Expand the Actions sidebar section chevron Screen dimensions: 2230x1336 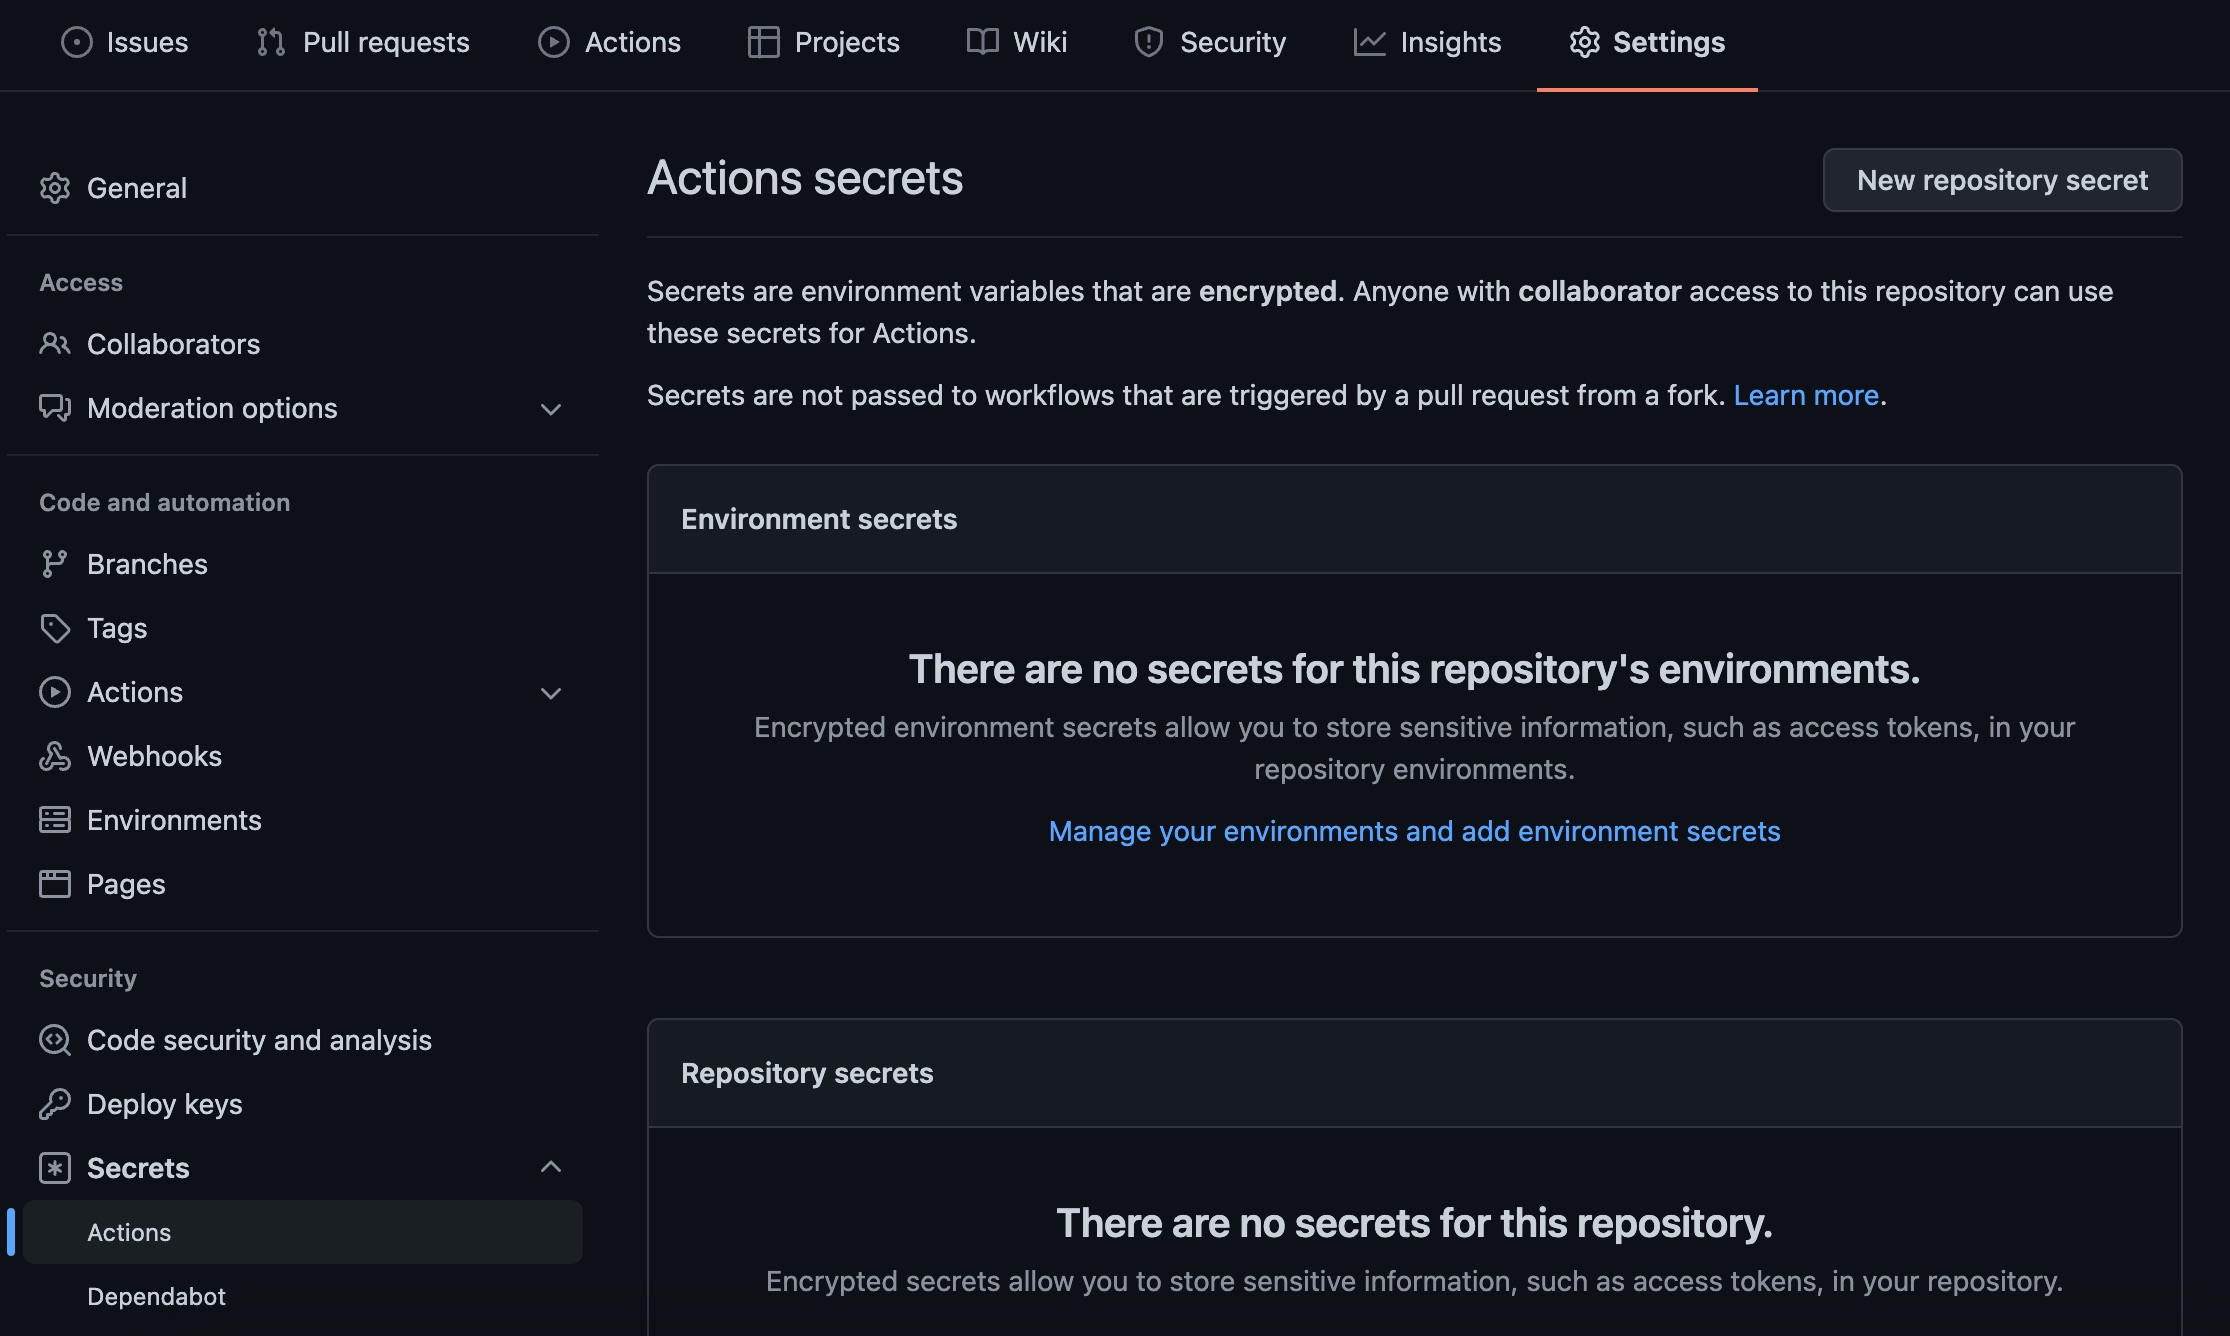550,693
